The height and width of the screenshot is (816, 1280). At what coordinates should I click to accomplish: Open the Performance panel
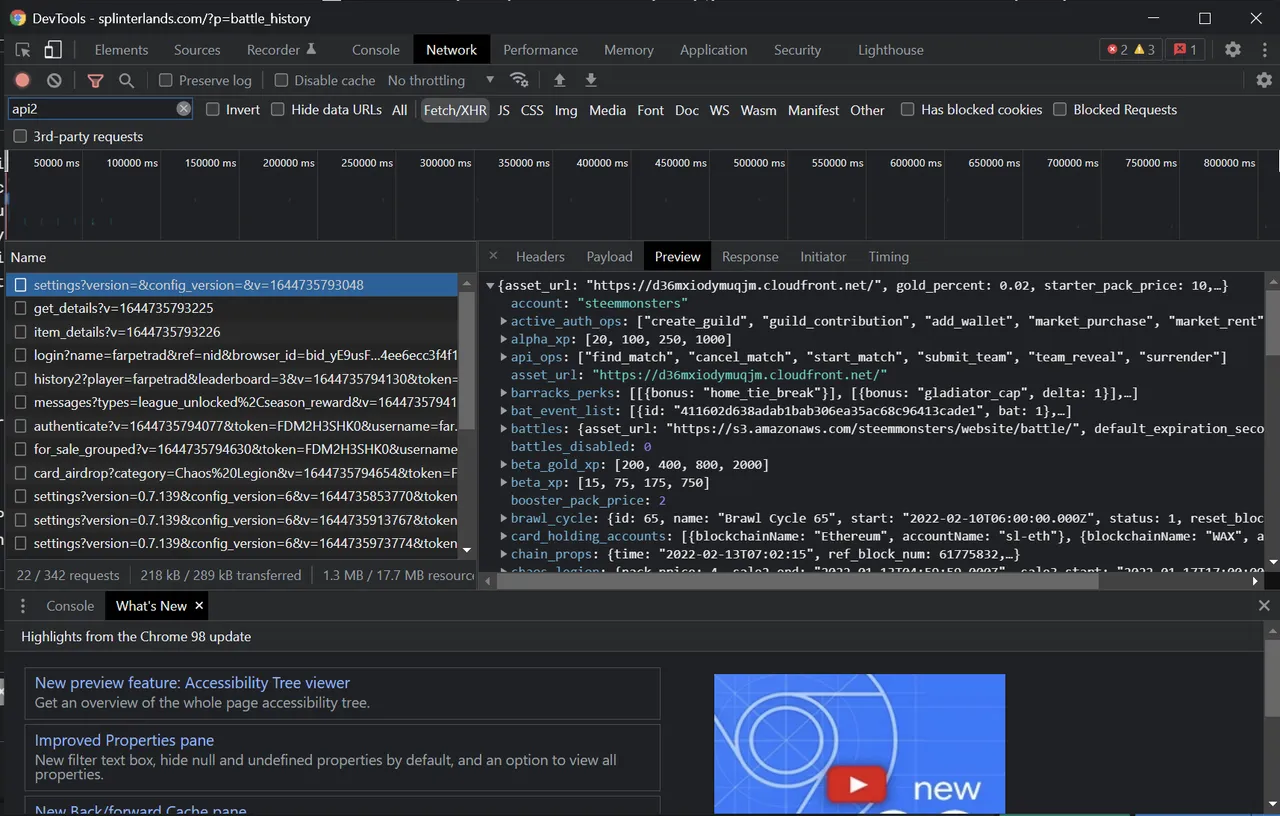540,49
